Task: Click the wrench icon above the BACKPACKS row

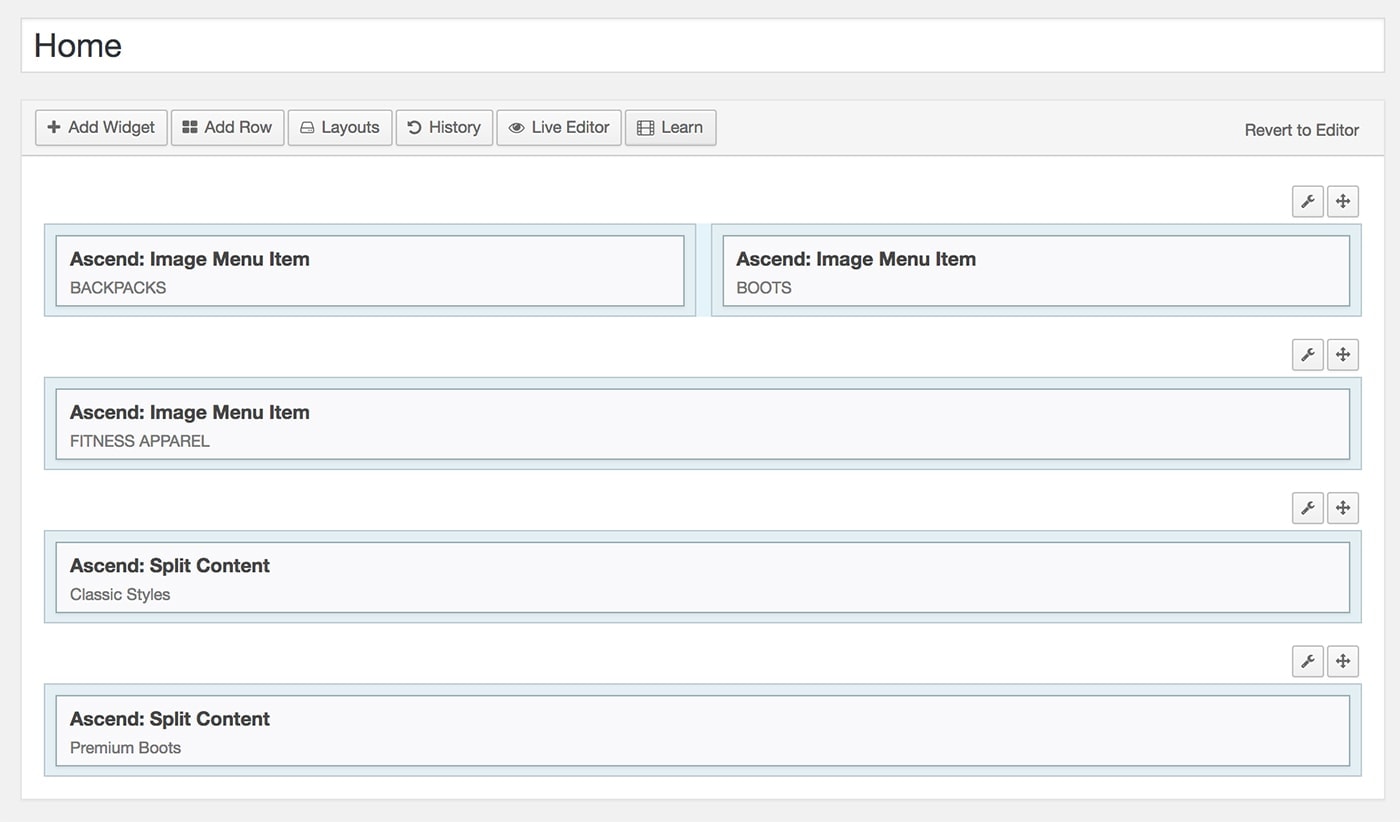Action: (x=1307, y=201)
